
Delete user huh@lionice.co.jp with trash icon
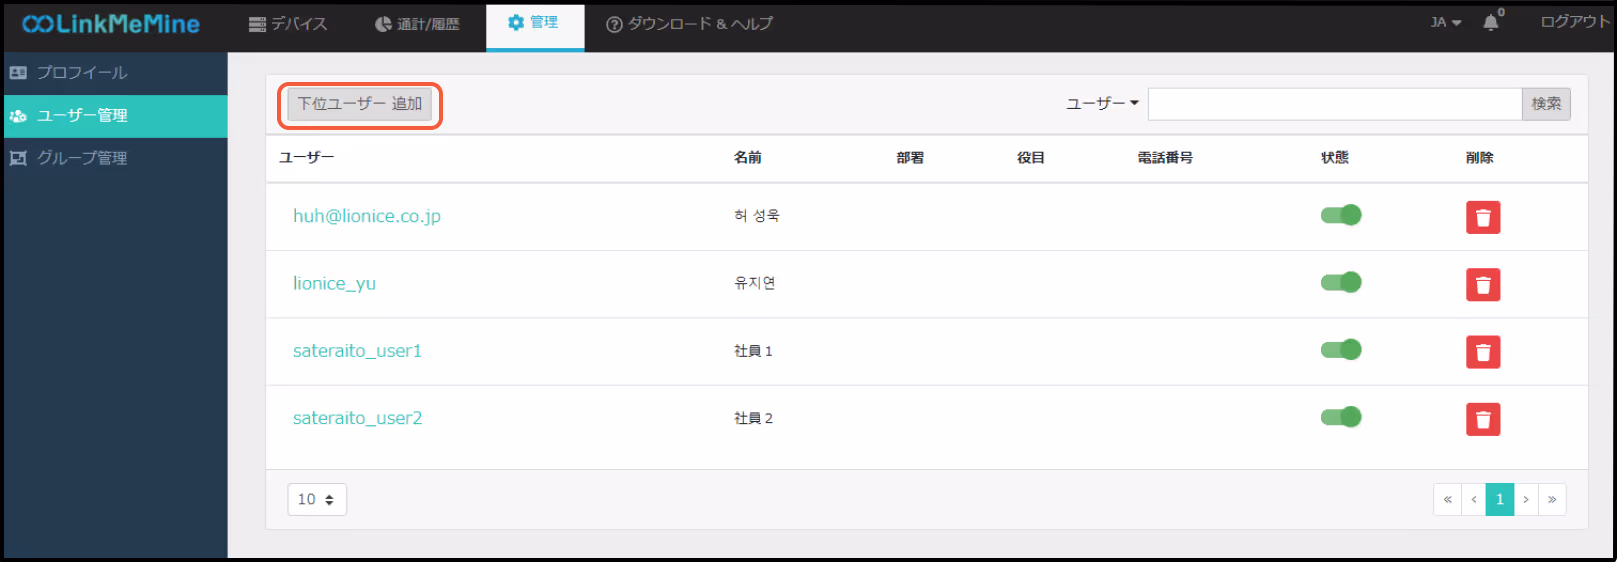pos(1483,217)
